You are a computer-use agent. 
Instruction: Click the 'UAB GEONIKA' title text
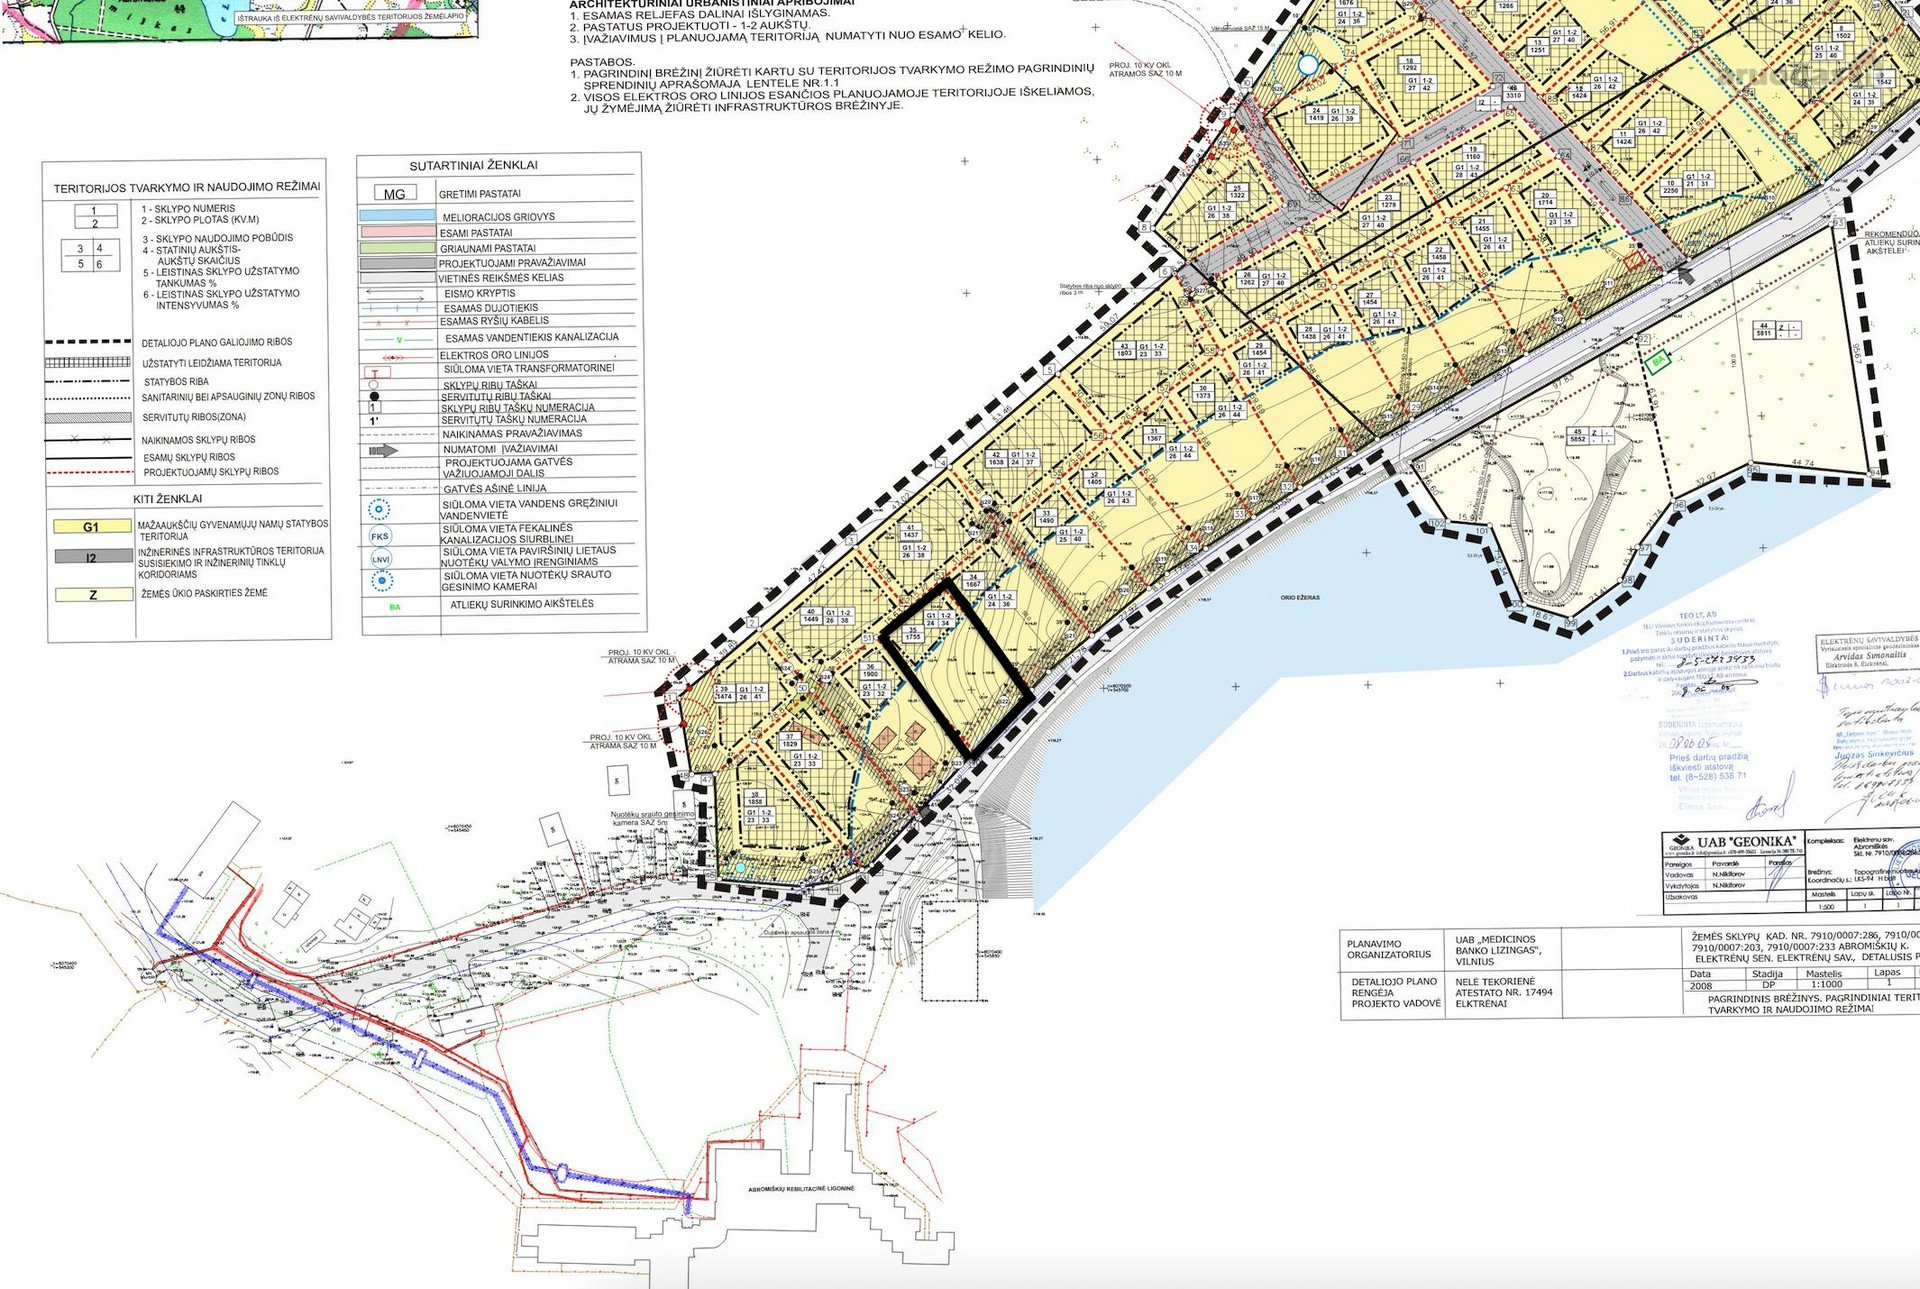click(1746, 842)
